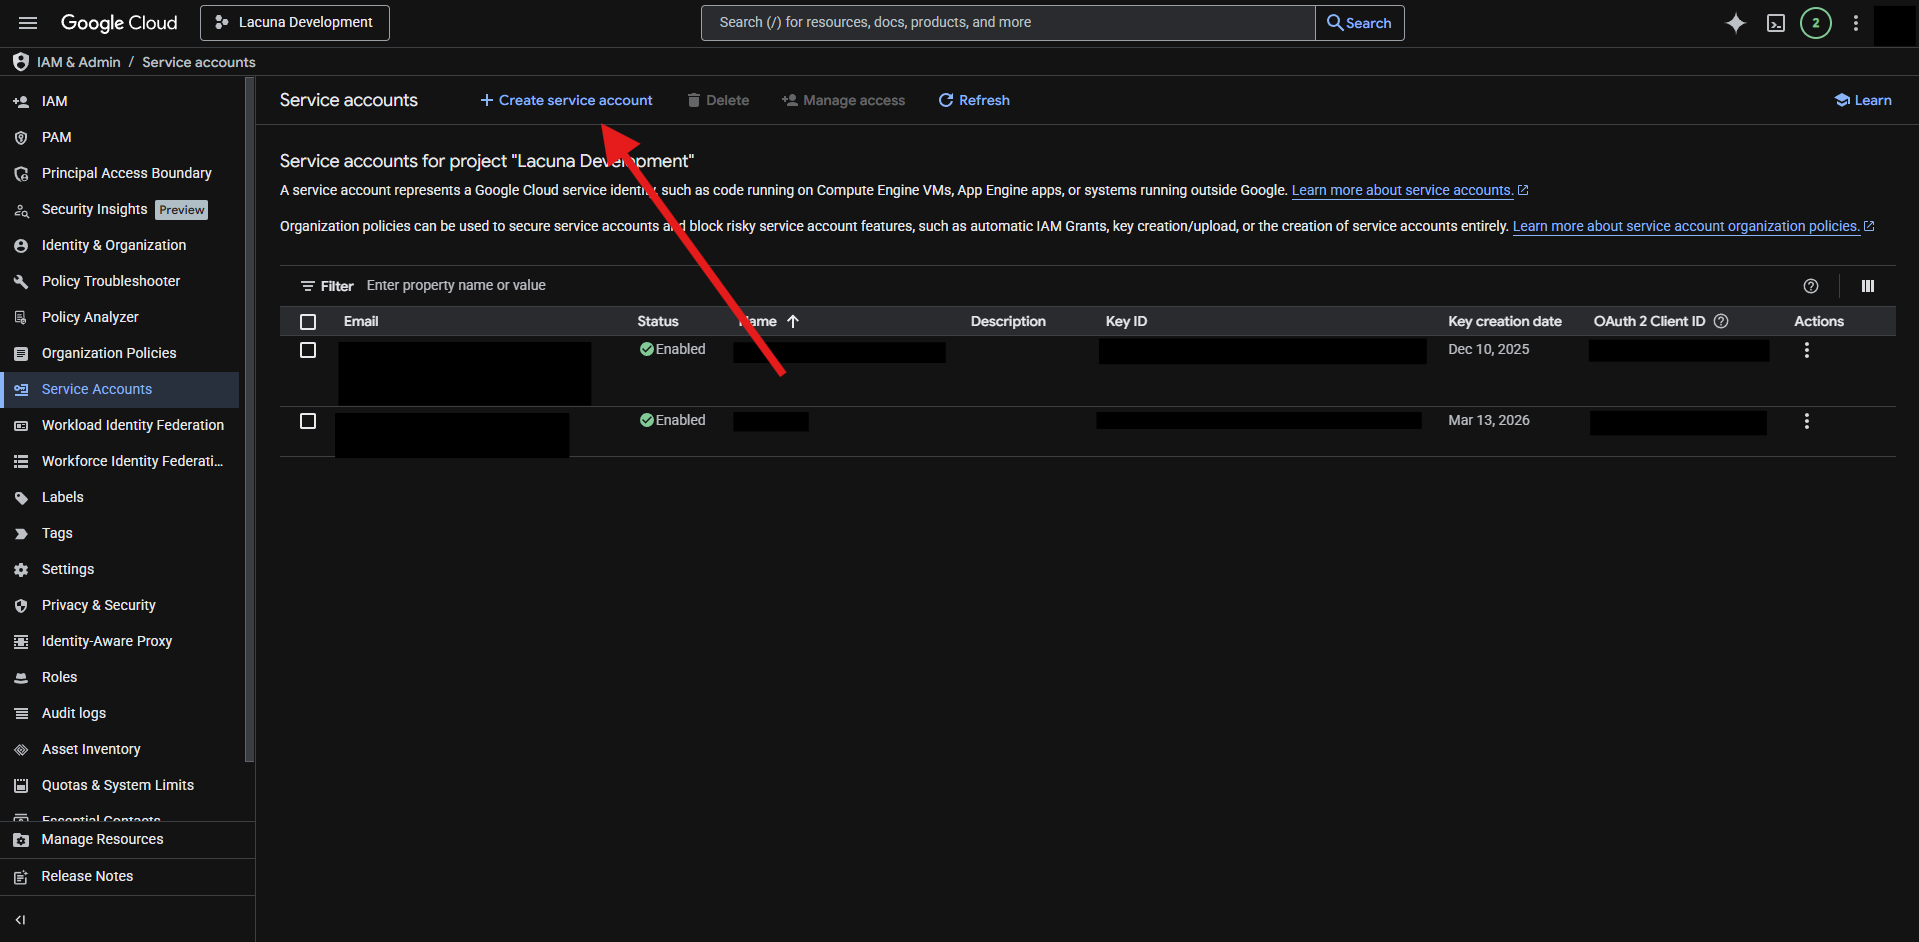
Task: Check the first service account row checkbox
Action: (308, 350)
